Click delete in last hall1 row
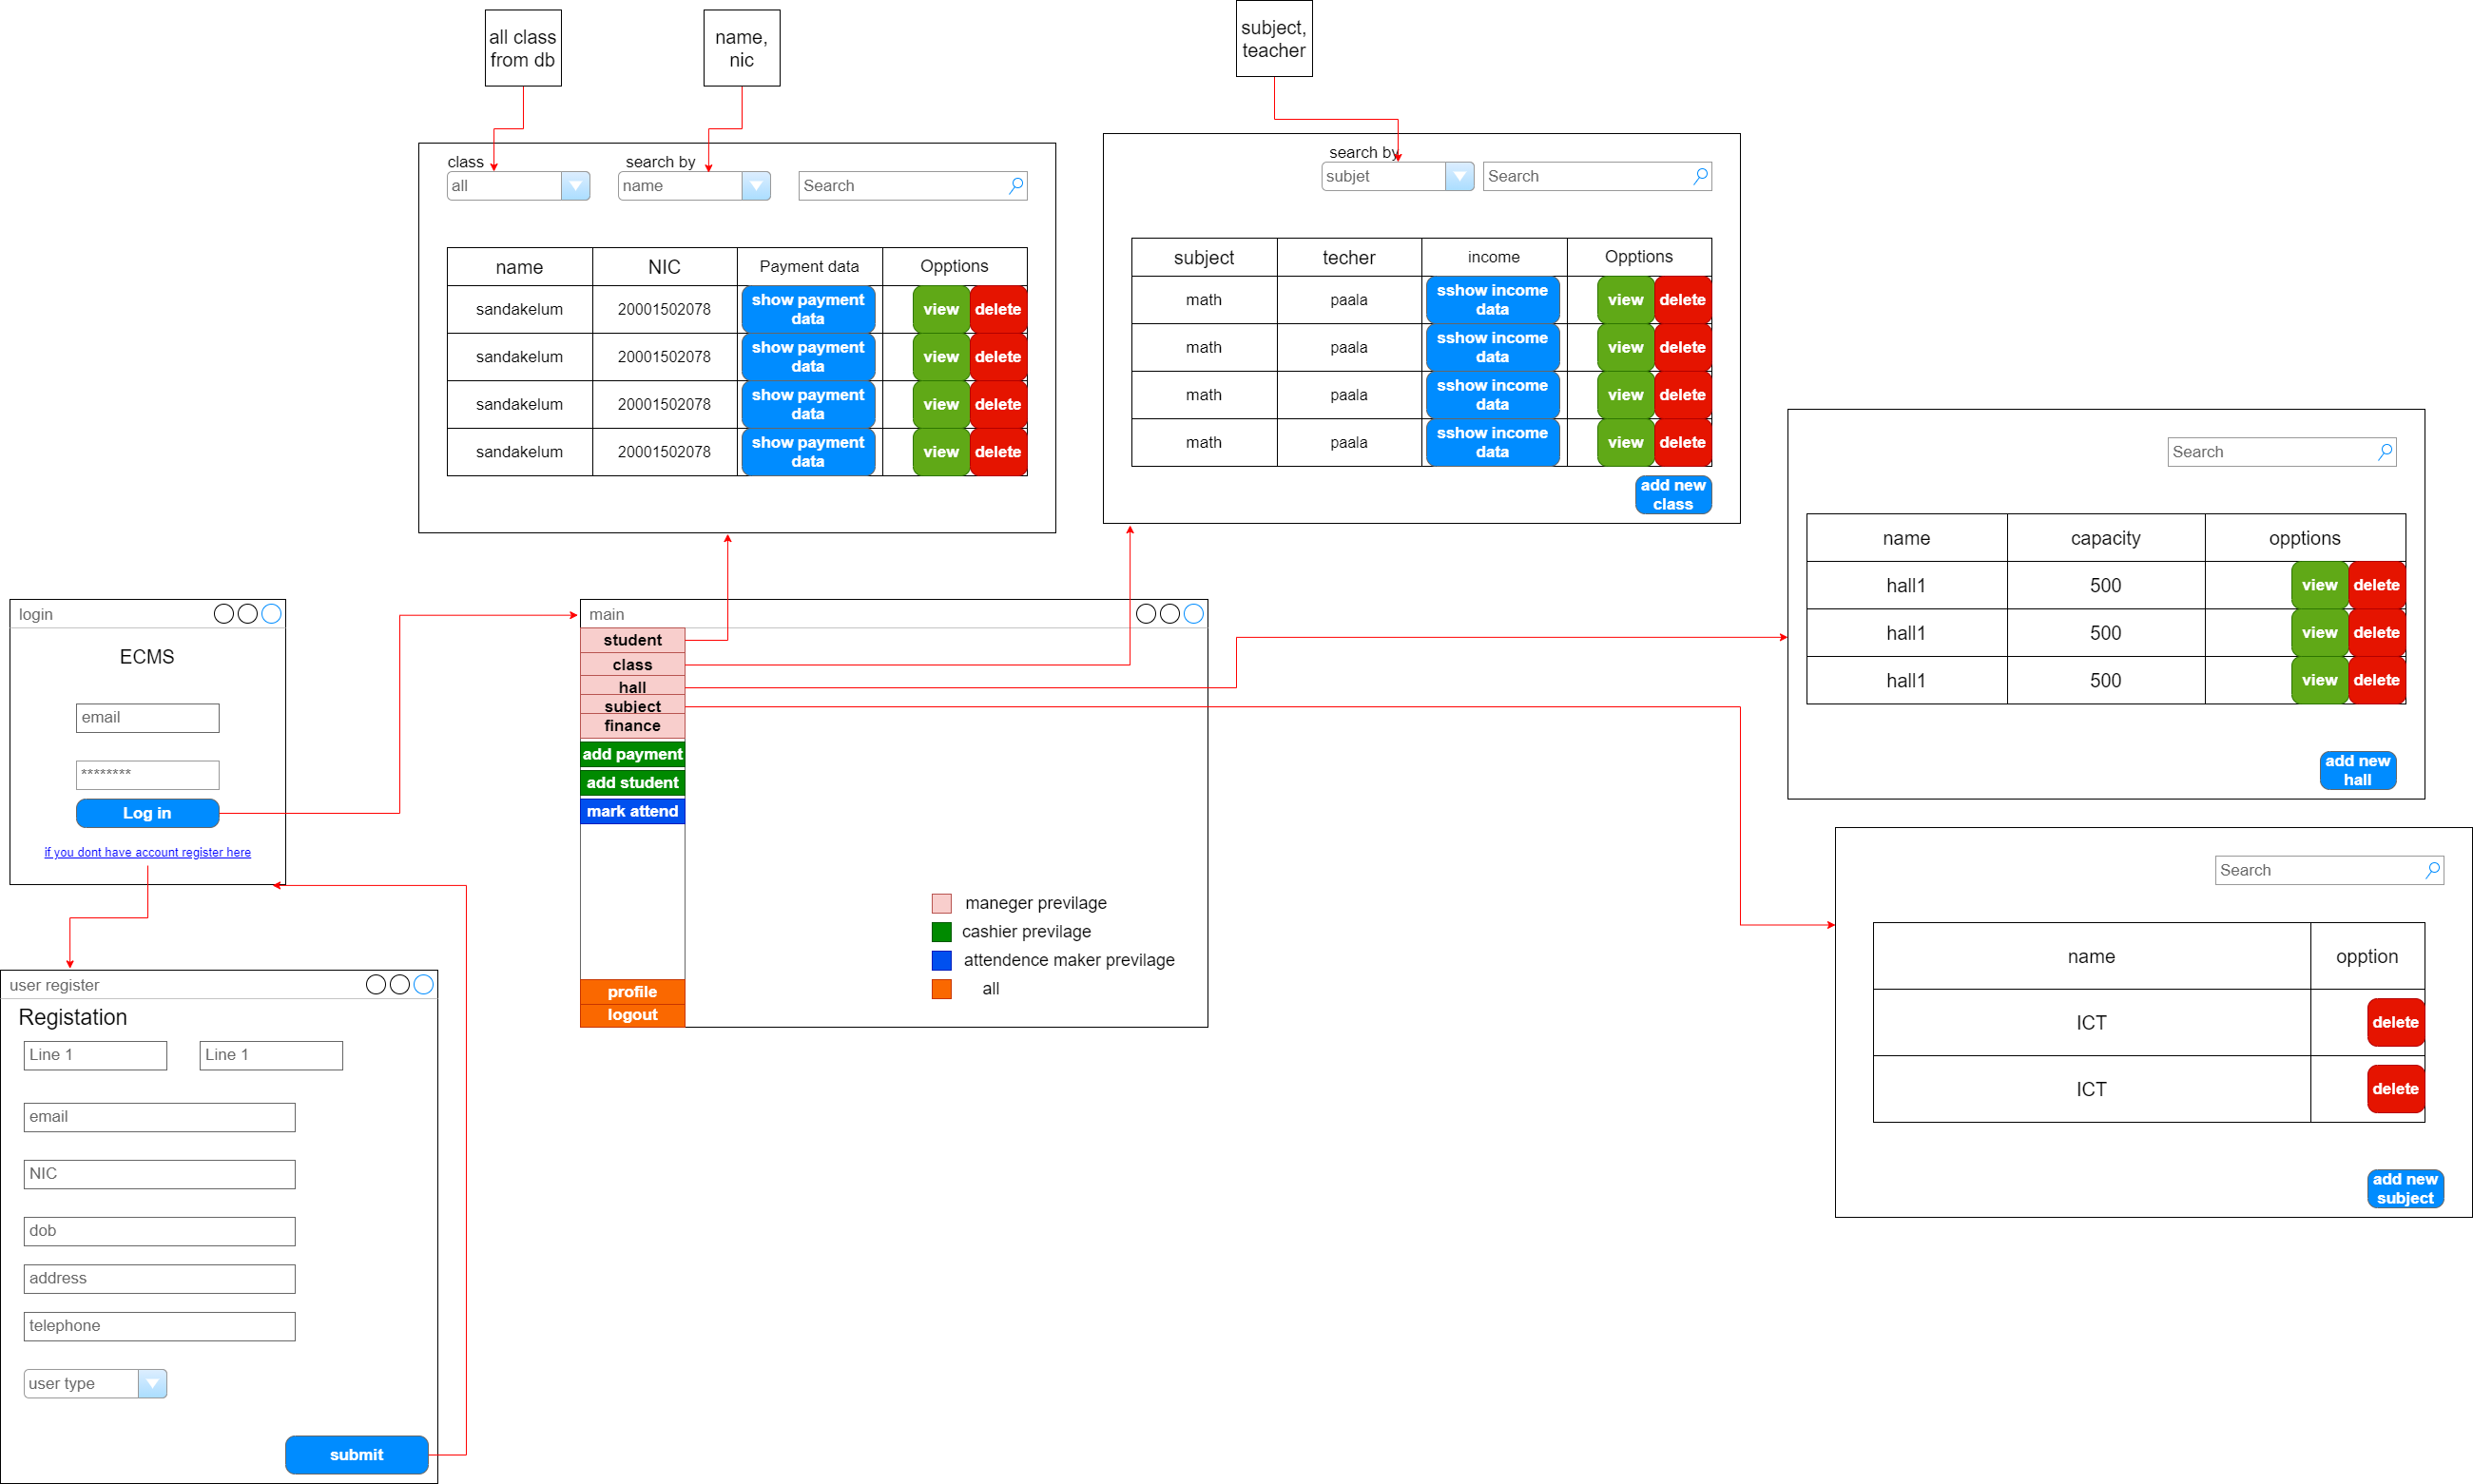Image resolution: width=2473 pixels, height=1484 pixels. point(2376,680)
